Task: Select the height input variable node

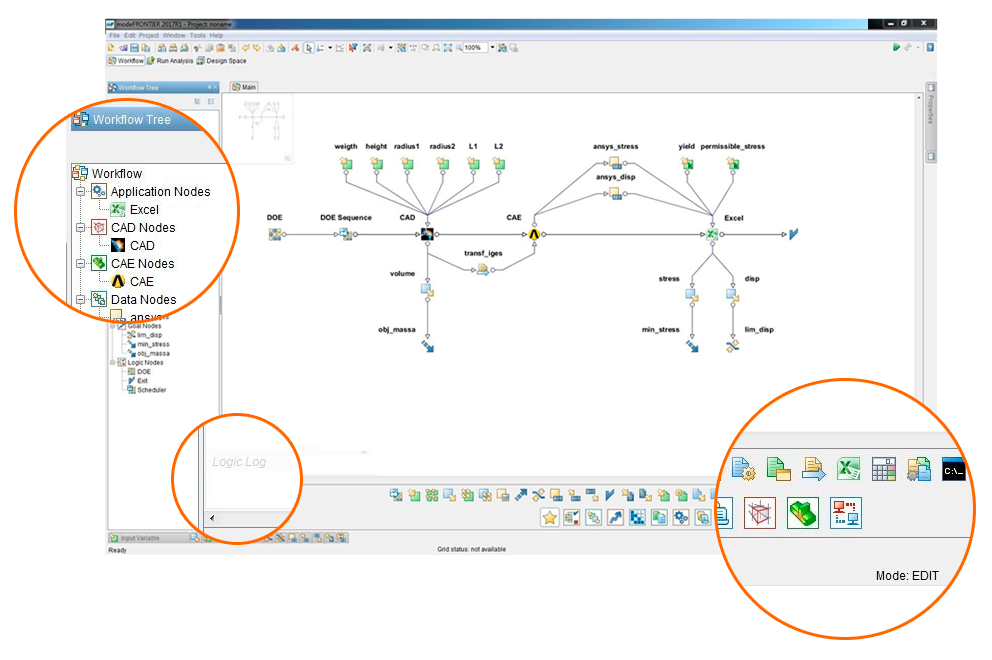Action: 376,164
